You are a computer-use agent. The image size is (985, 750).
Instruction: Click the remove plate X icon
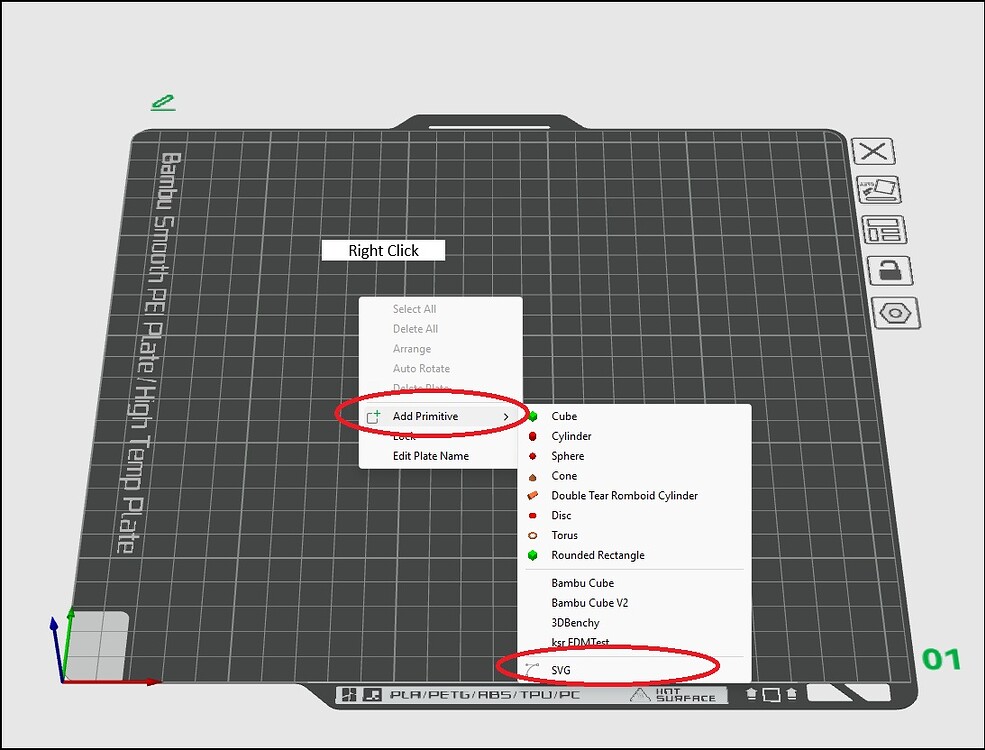[873, 152]
